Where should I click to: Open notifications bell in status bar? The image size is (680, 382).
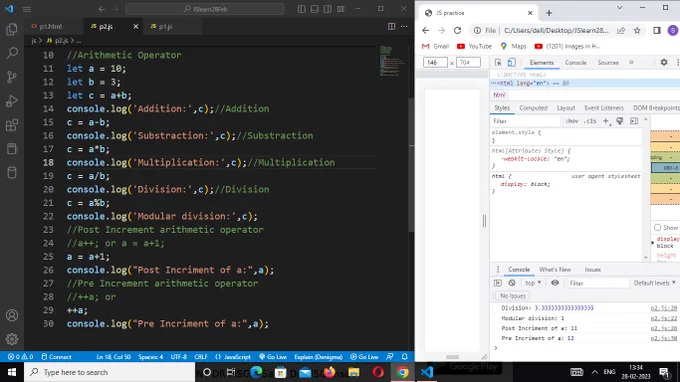click(x=405, y=357)
